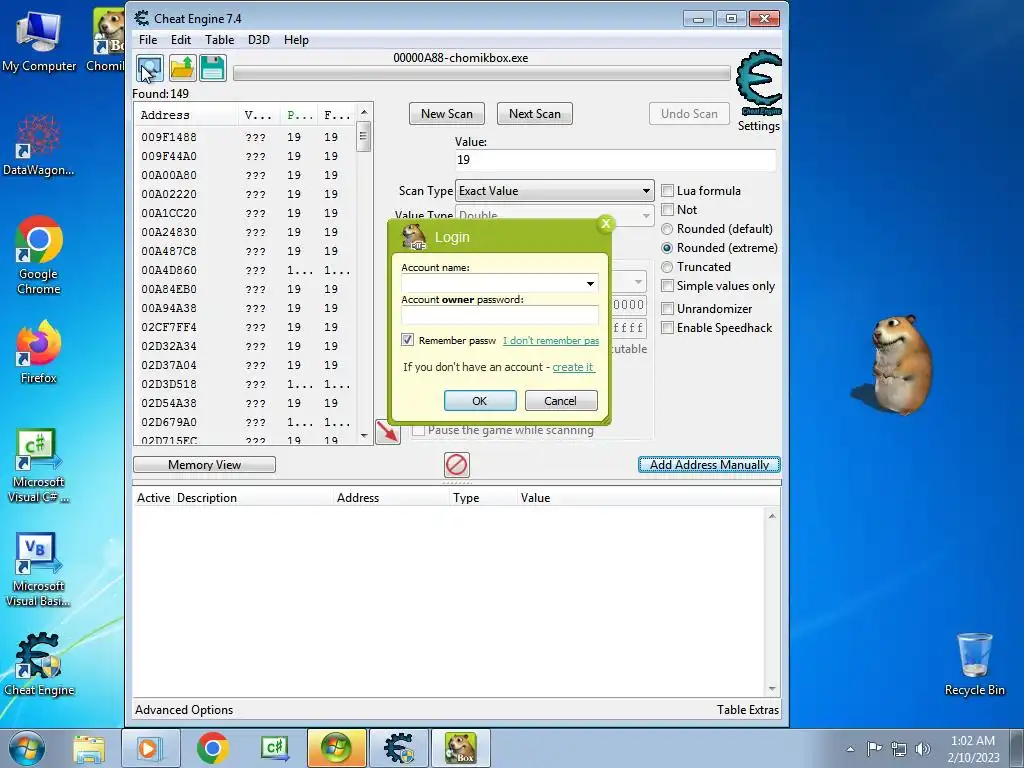Enable the Lua formula checkbox
The image size is (1024, 768).
pos(667,191)
